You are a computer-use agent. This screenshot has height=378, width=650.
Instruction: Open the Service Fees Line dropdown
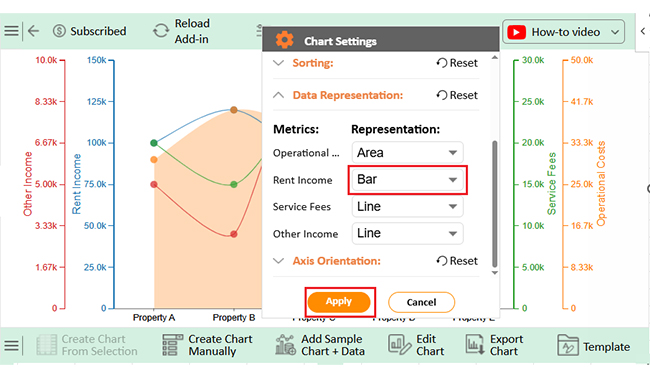(407, 206)
